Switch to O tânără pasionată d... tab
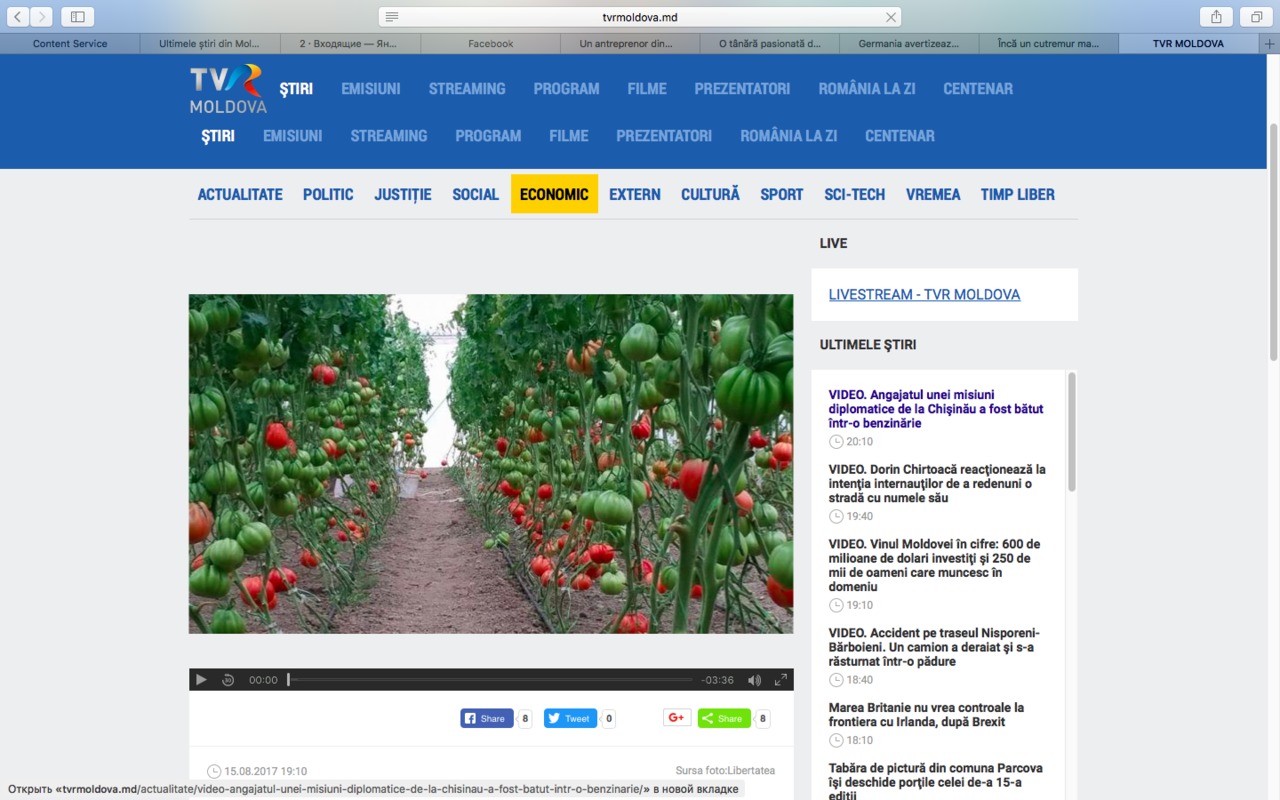1280x800 pixels. point(770,44)
